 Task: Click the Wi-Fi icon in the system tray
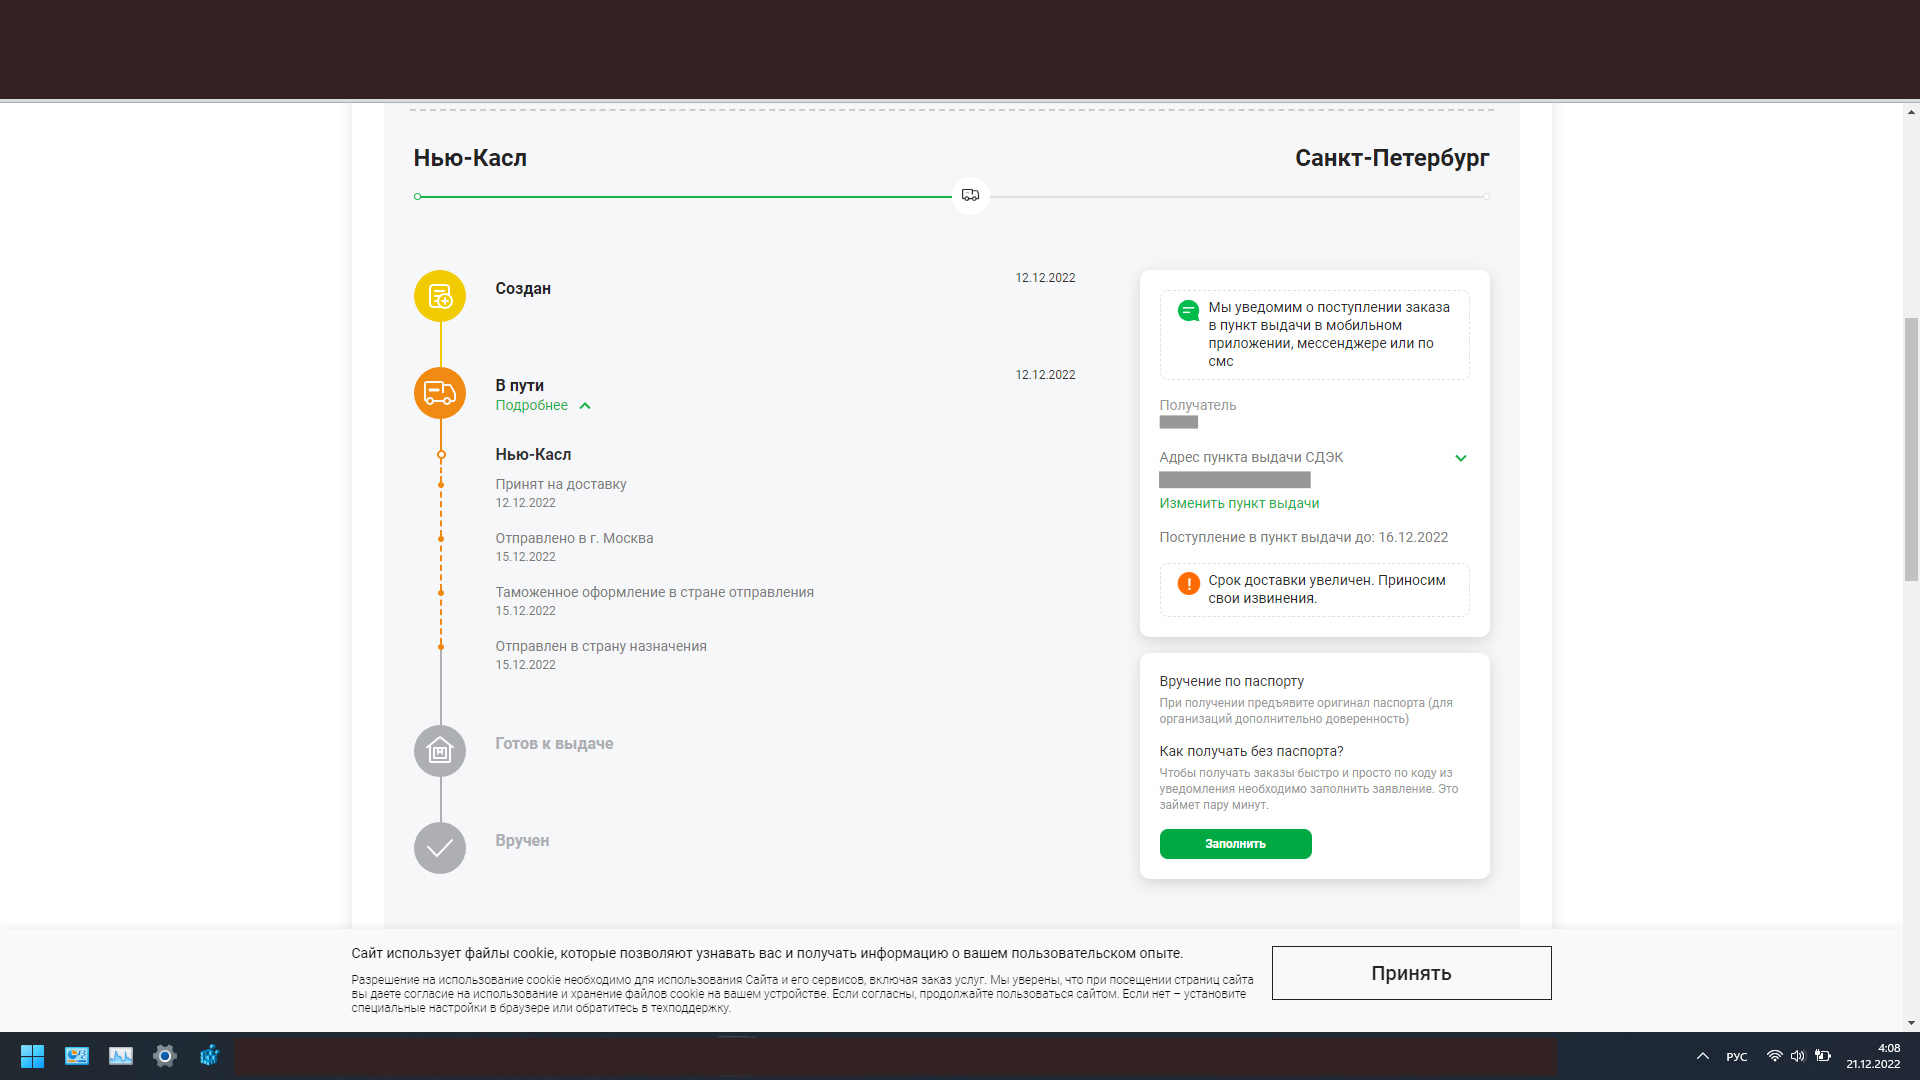coord(1774,1056)
